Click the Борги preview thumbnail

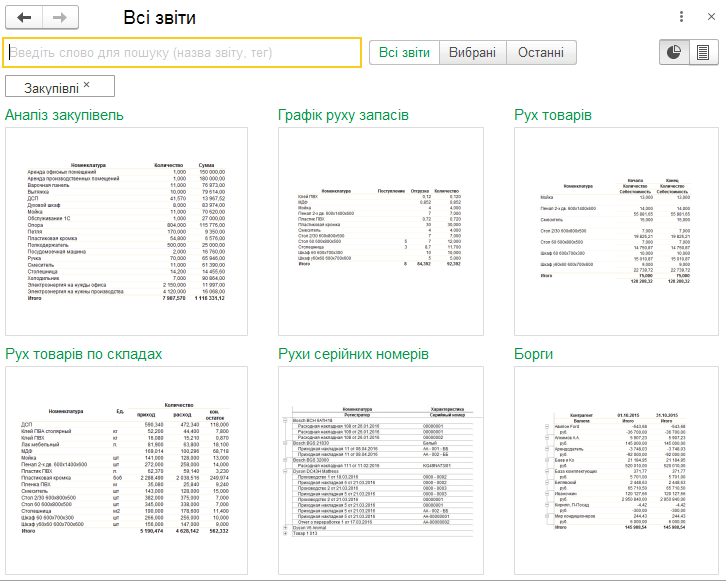point(616,470)
